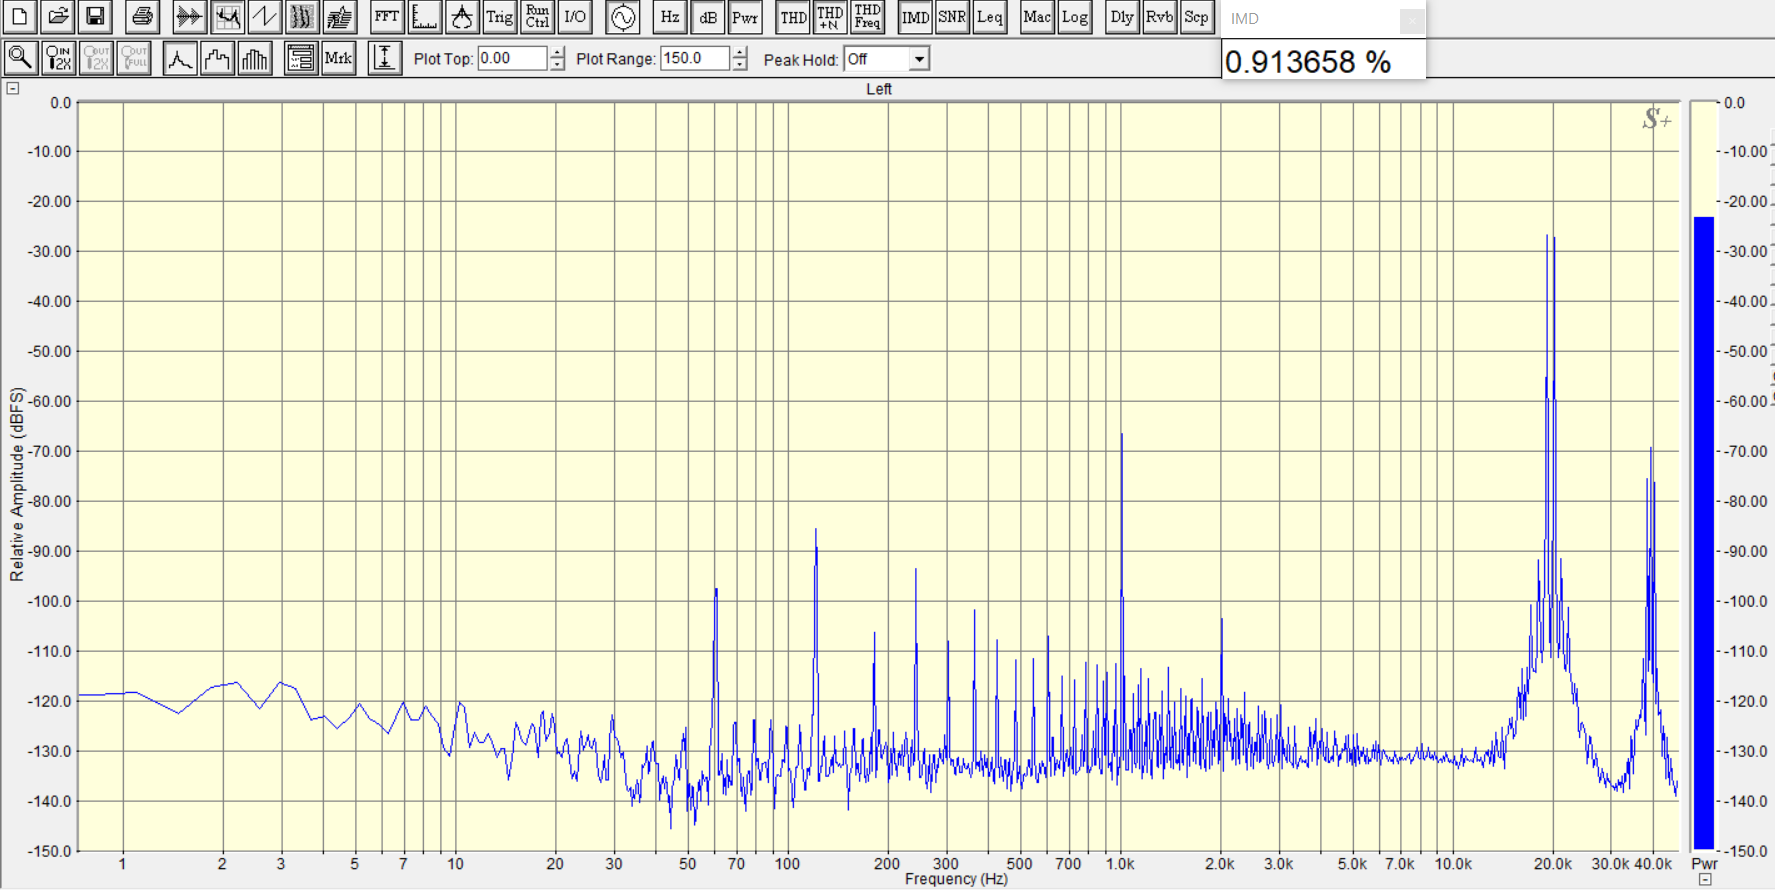Image resolution: width=1775 pixels, height=891 pixels.
Task: Close the IMD readout window
Action: pos(1411,19)
